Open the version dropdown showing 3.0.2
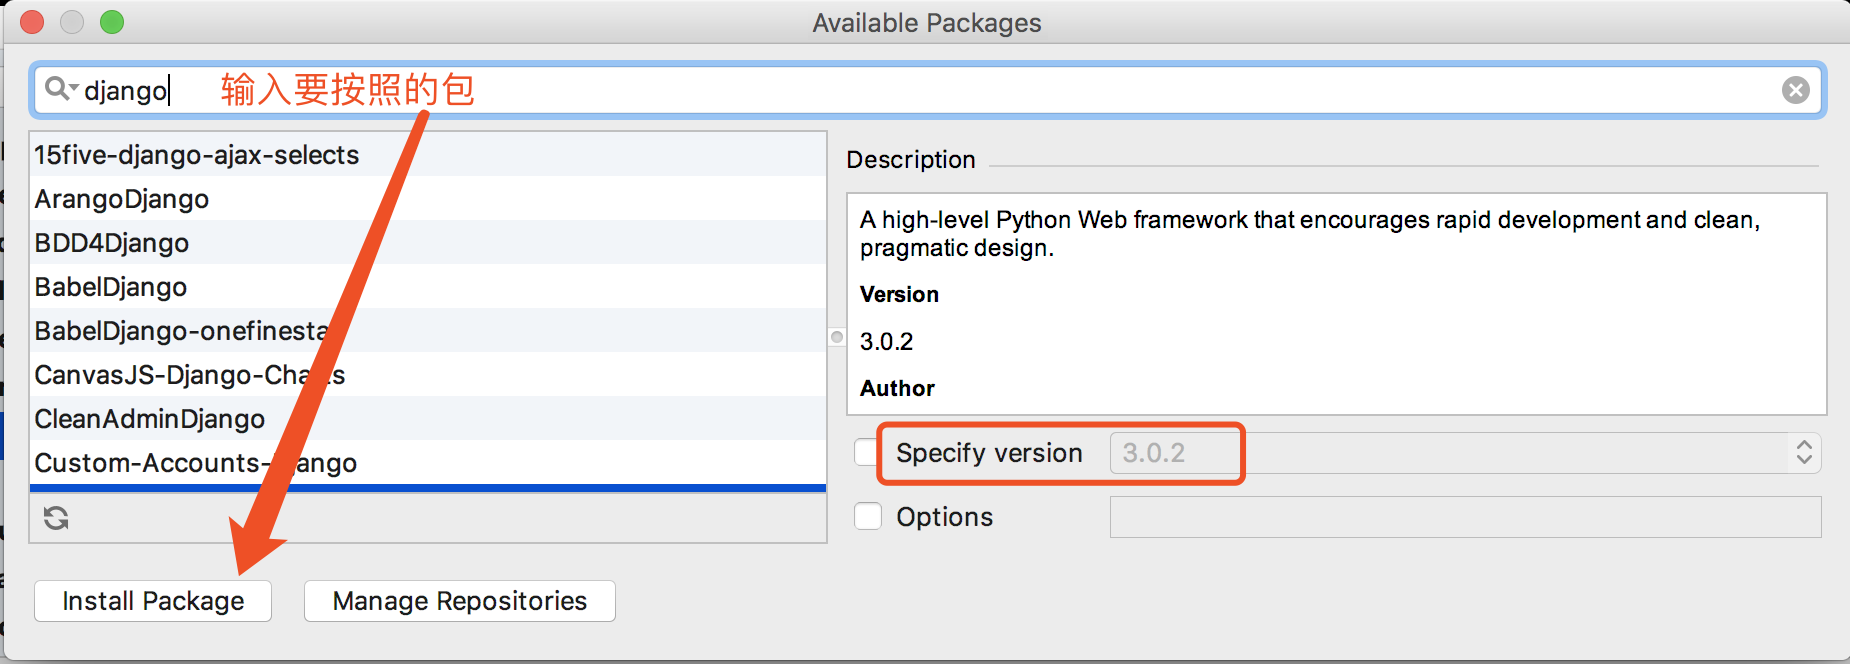This screenshot has height=664, width=1850. (x=1465, y=453)
